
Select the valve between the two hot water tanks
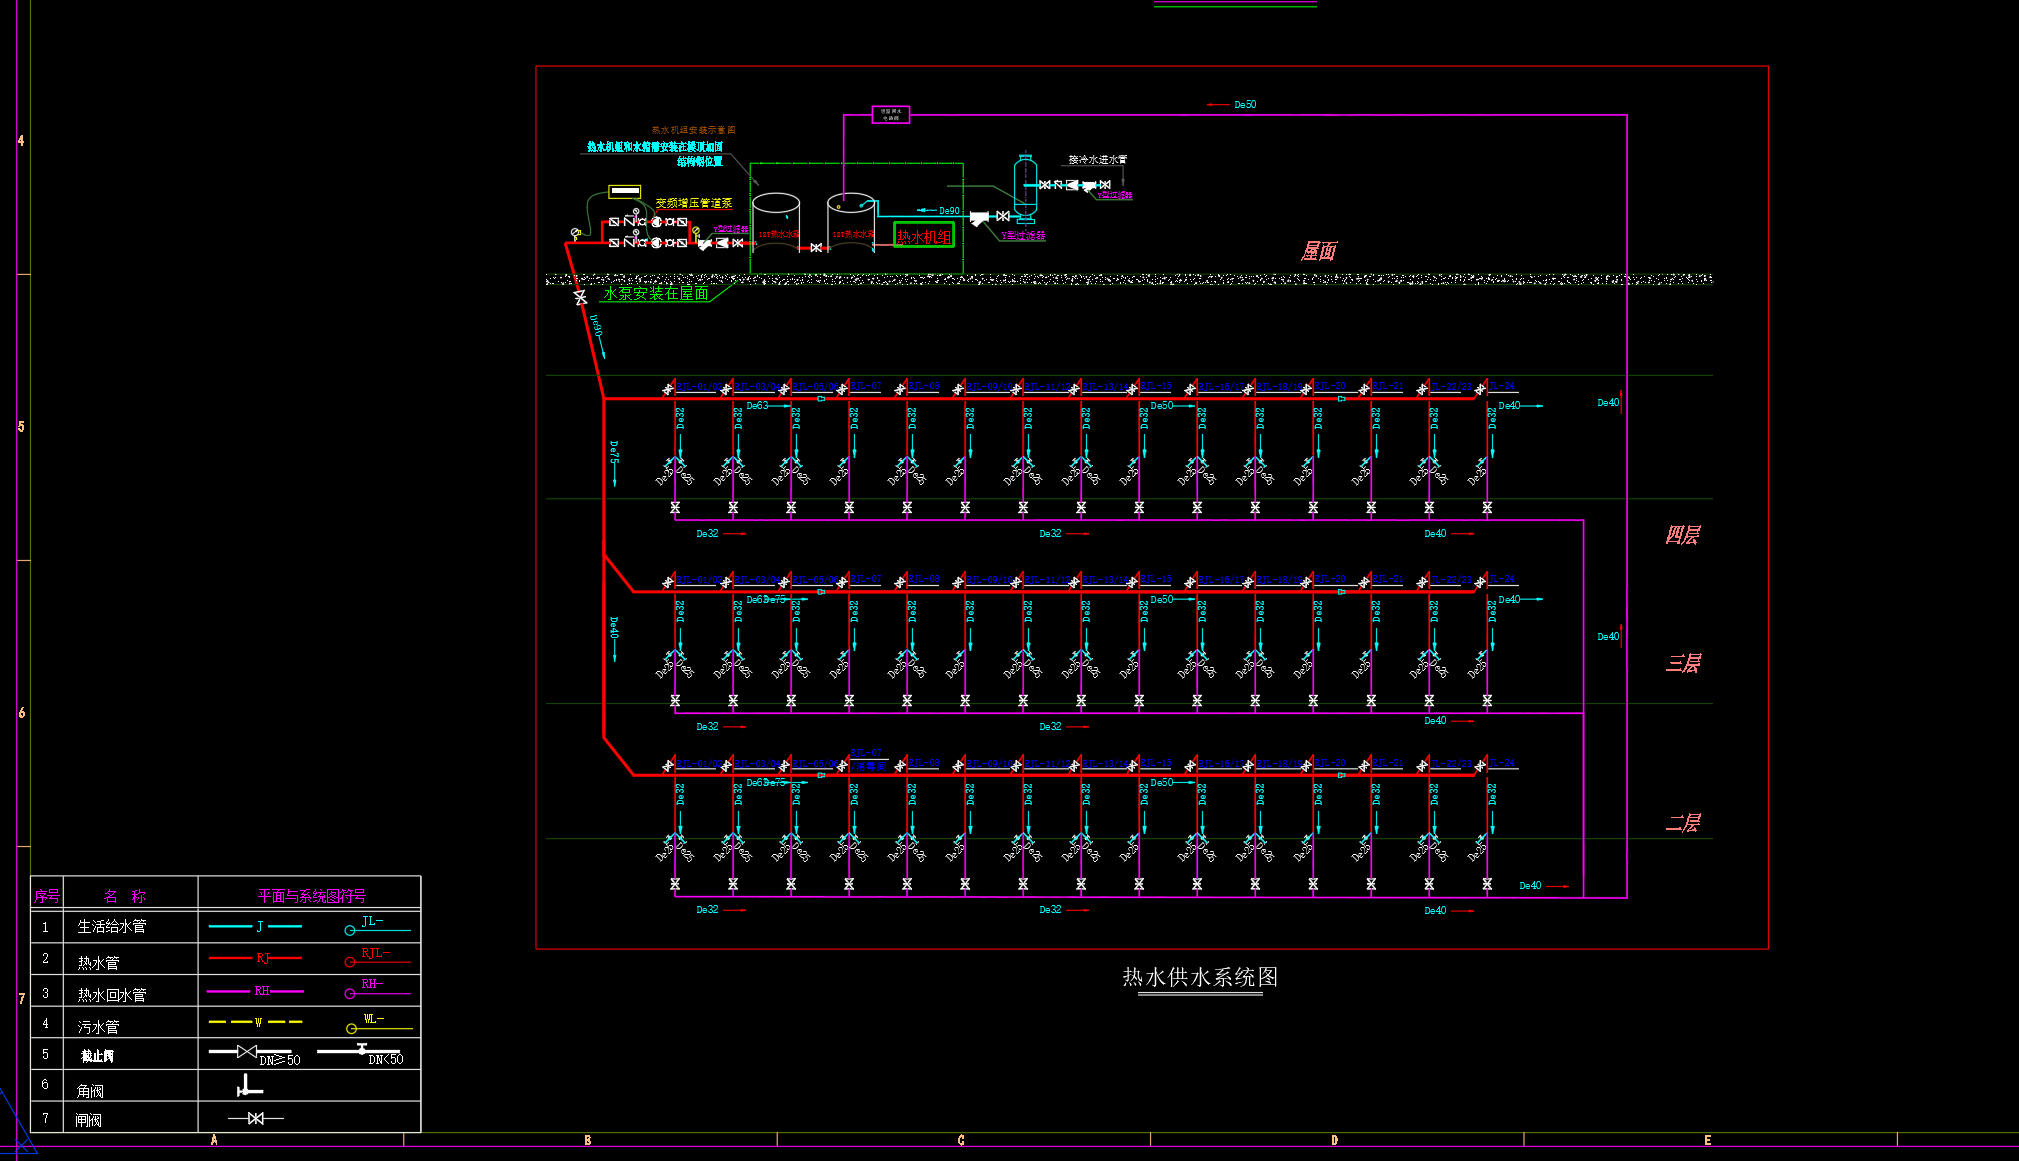(816, 247)
